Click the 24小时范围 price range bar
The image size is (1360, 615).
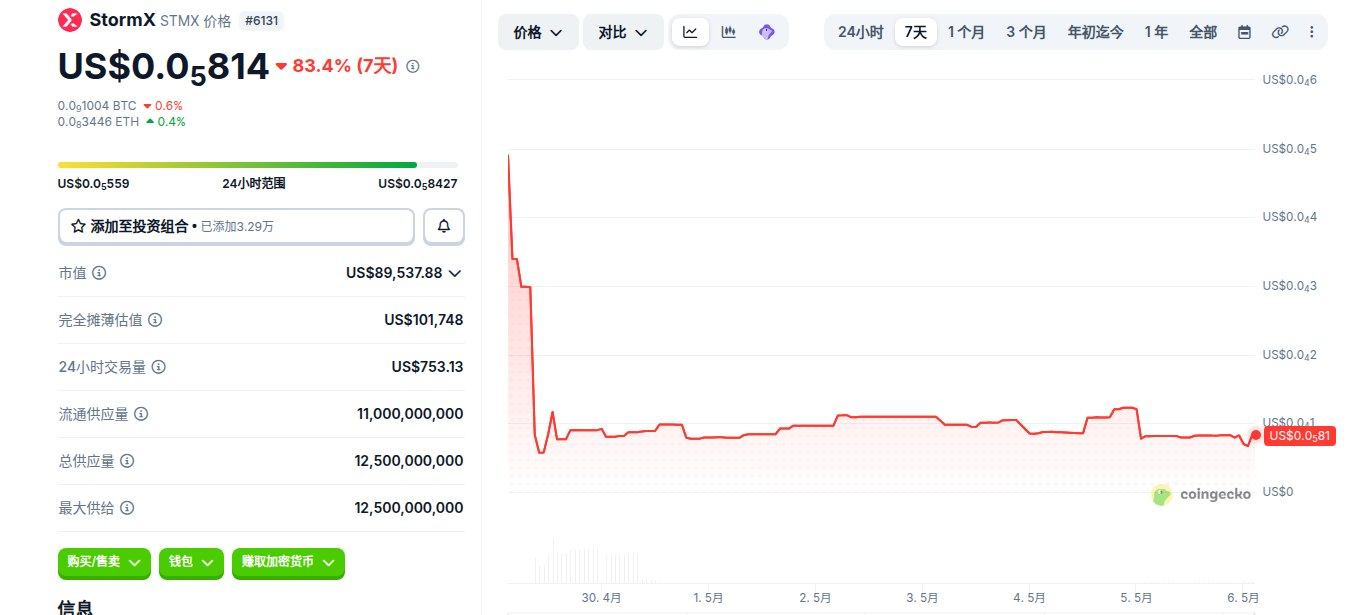pos(258,165)
